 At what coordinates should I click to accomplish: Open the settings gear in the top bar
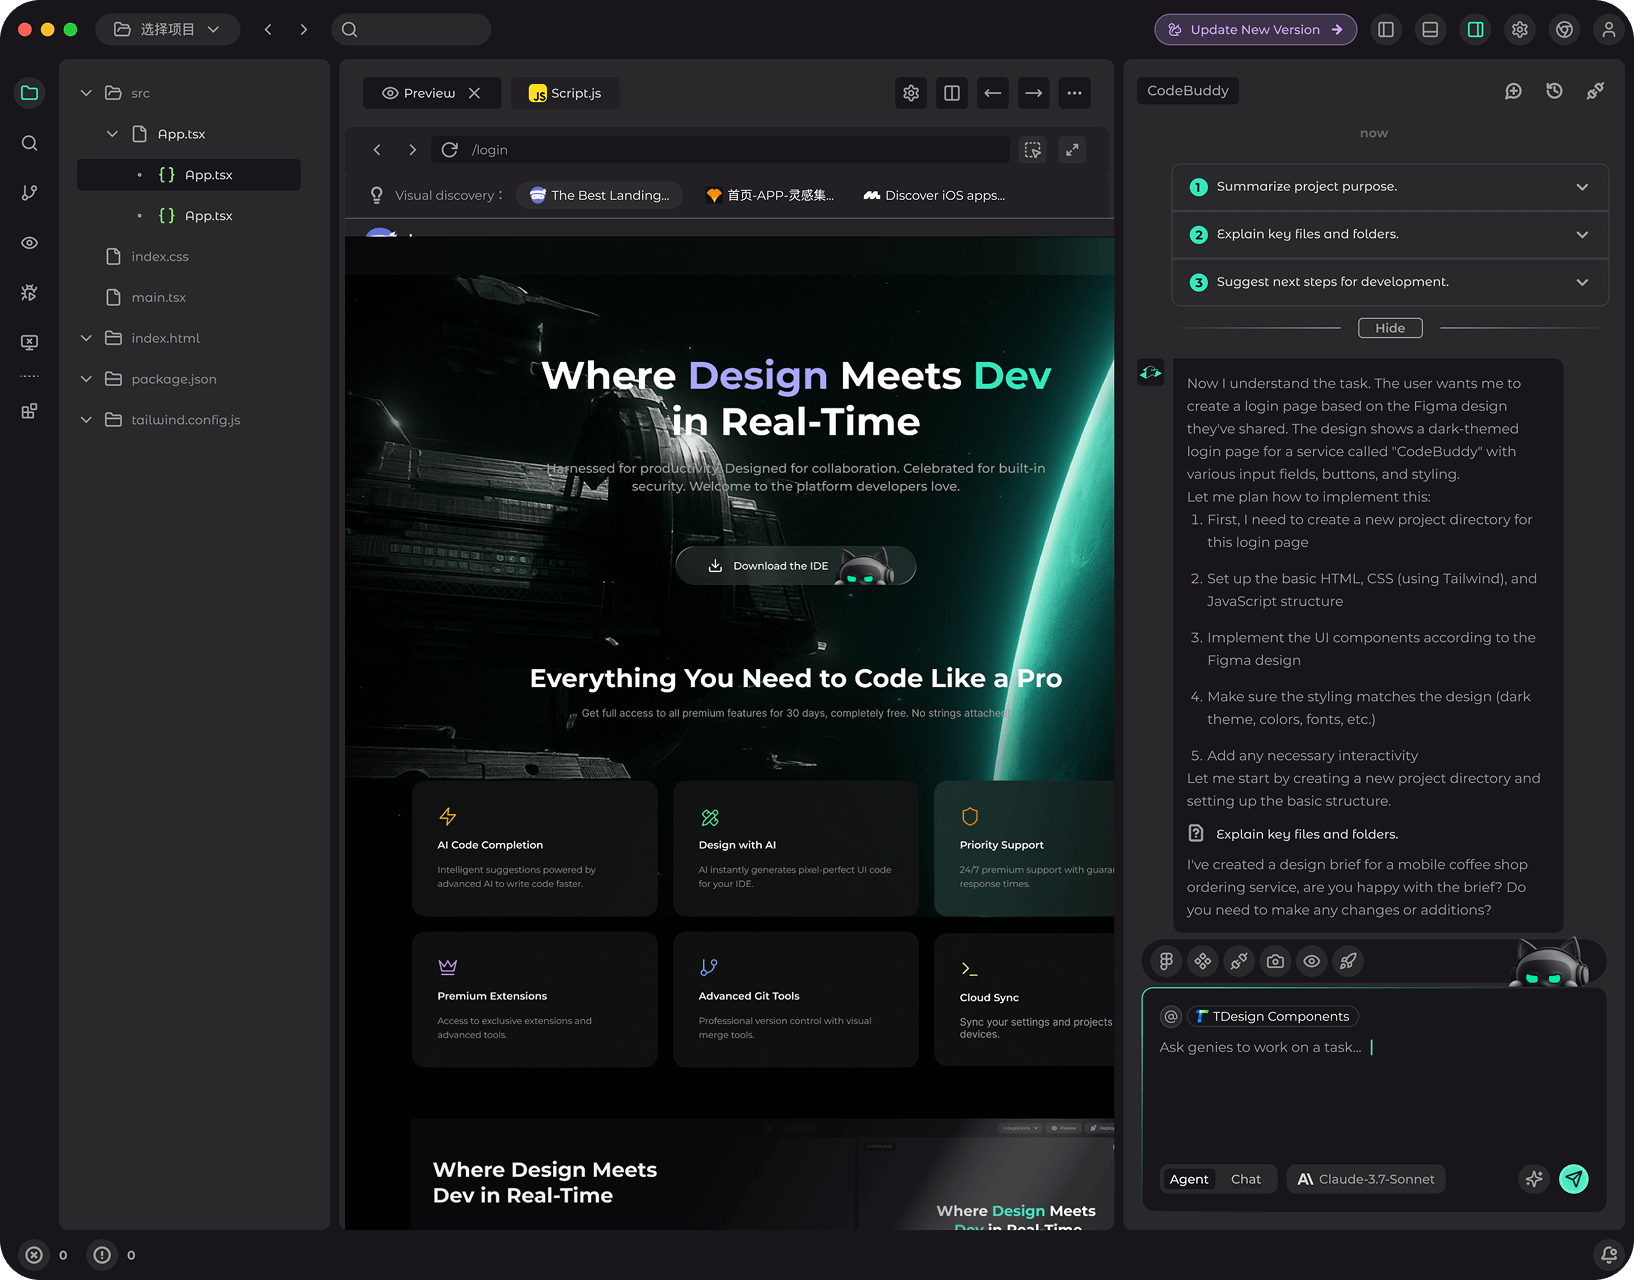pyautogui.click(x=1519, y=29)
